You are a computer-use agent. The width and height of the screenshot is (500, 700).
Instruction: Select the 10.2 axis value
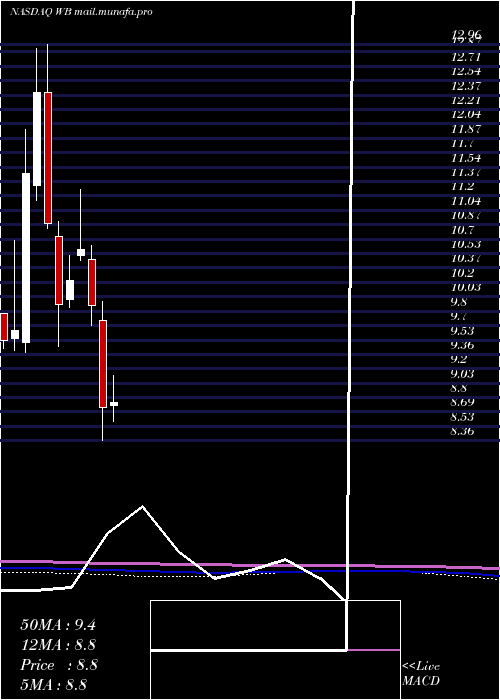[x=462, y=273]
